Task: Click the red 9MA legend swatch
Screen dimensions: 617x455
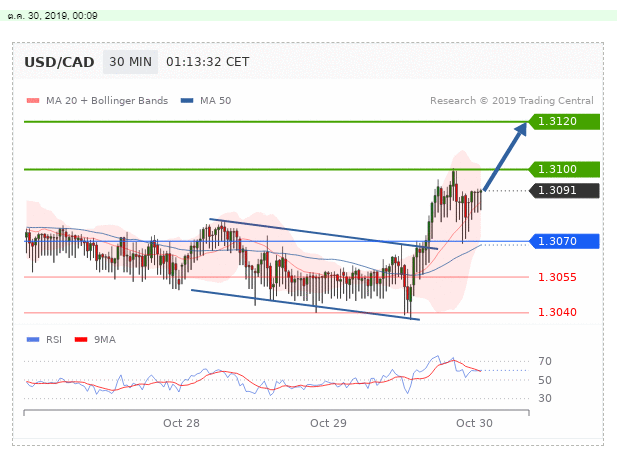Action: click(x=81, y=339)
